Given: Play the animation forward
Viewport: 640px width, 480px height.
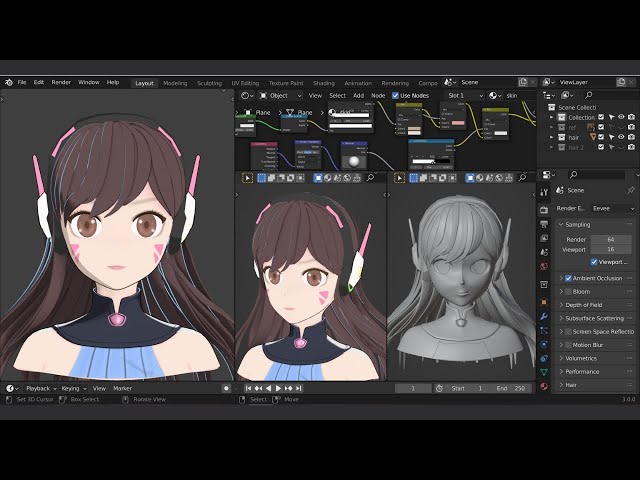Looking at the screenshot, I should [278, 389].
